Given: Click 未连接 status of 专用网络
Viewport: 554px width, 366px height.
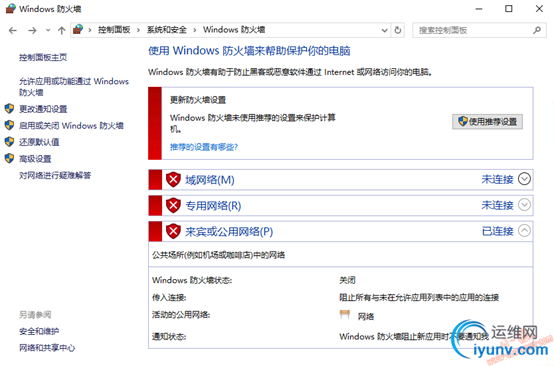Looking at the screenshot, I should click(497, 205).
